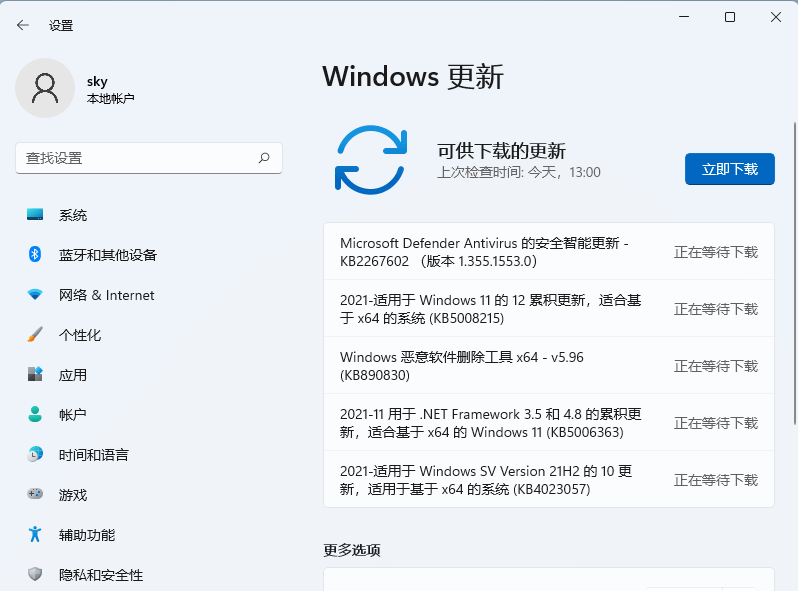Click the sky user avatar icon
798x591 pixels.
45,88
